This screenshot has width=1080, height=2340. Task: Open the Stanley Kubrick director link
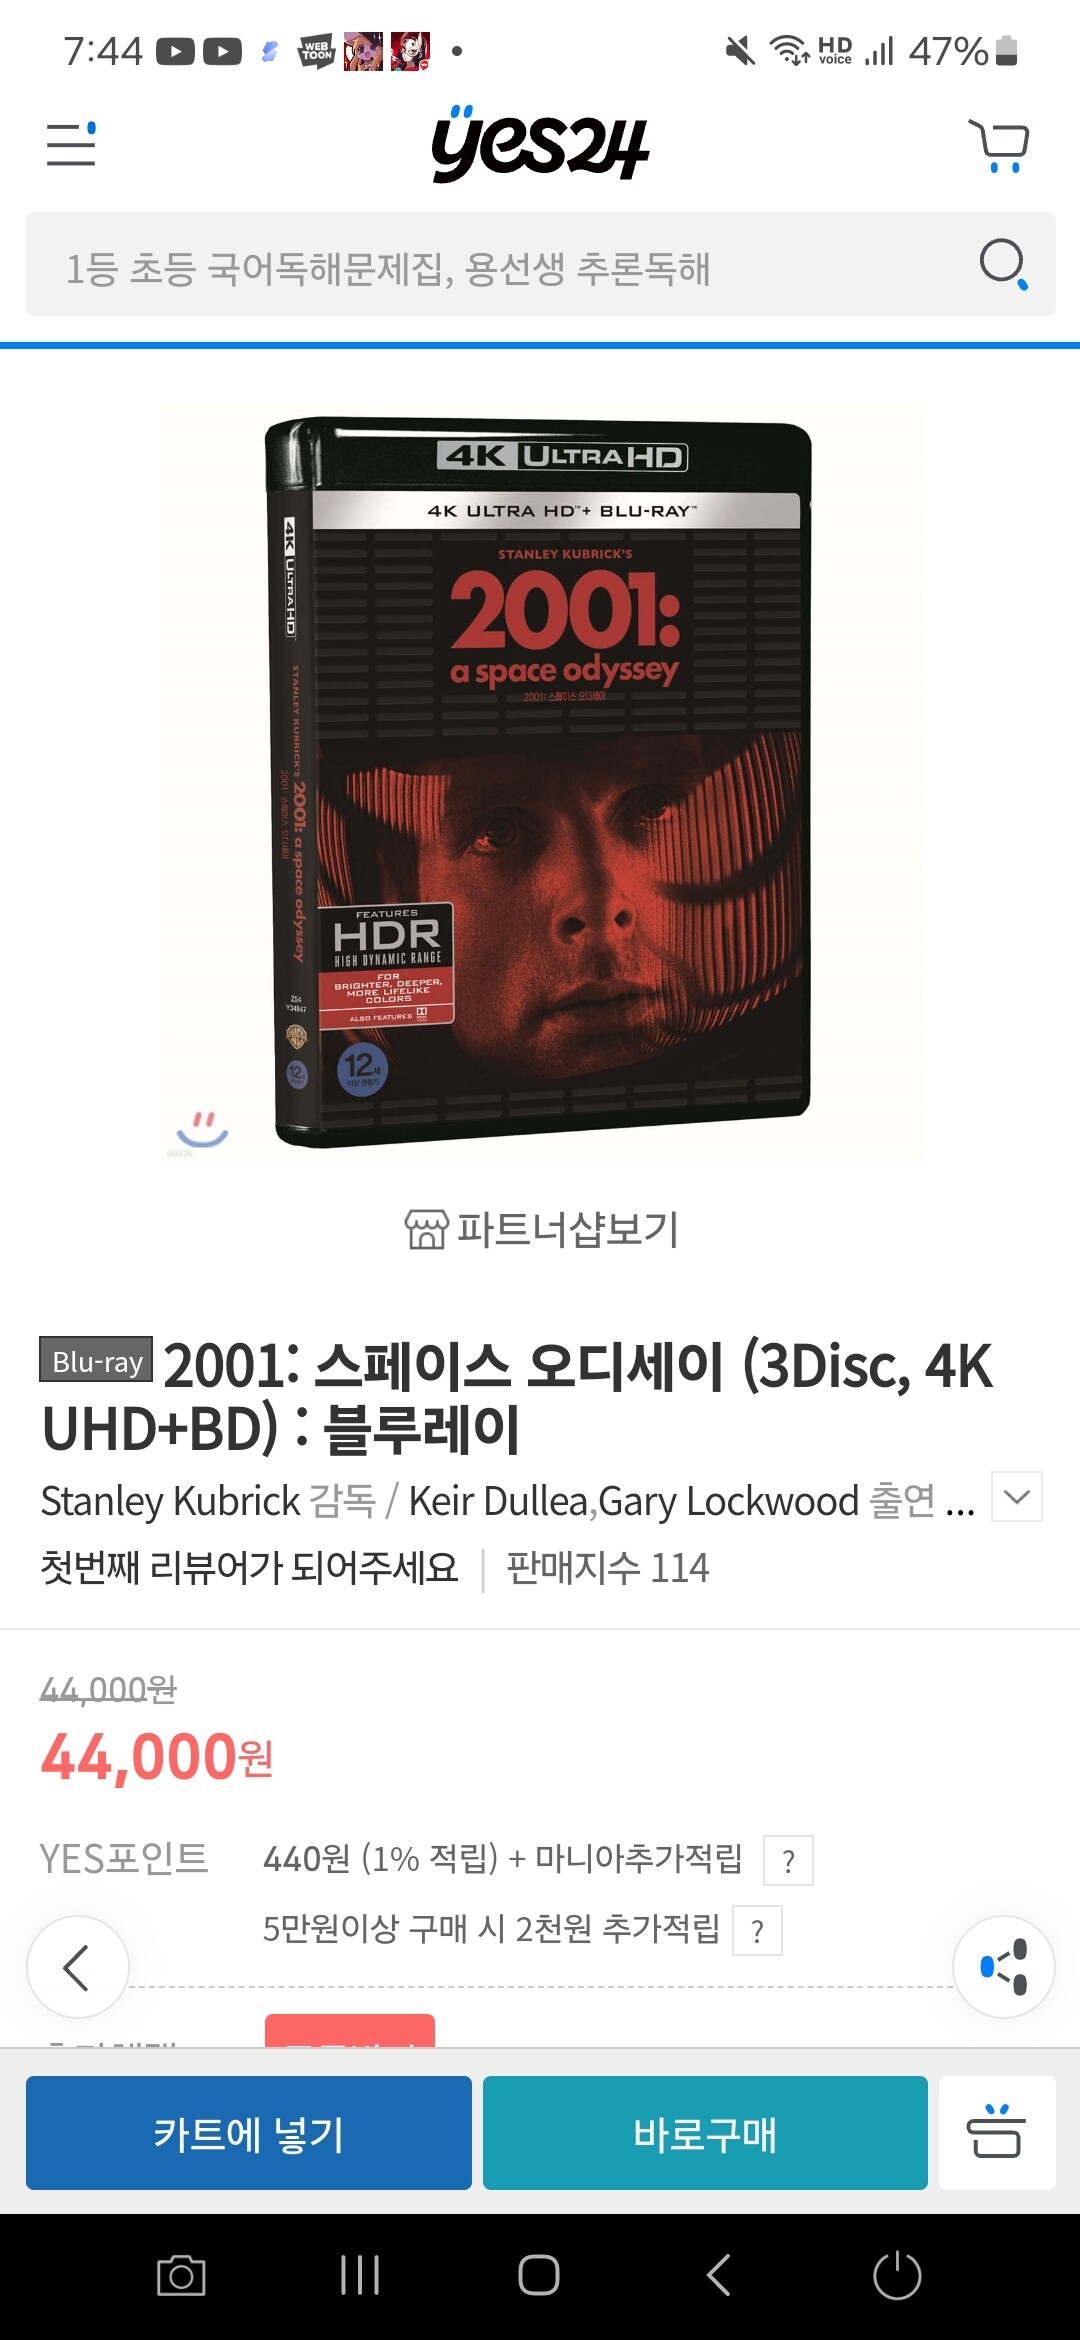point(170,1501)
